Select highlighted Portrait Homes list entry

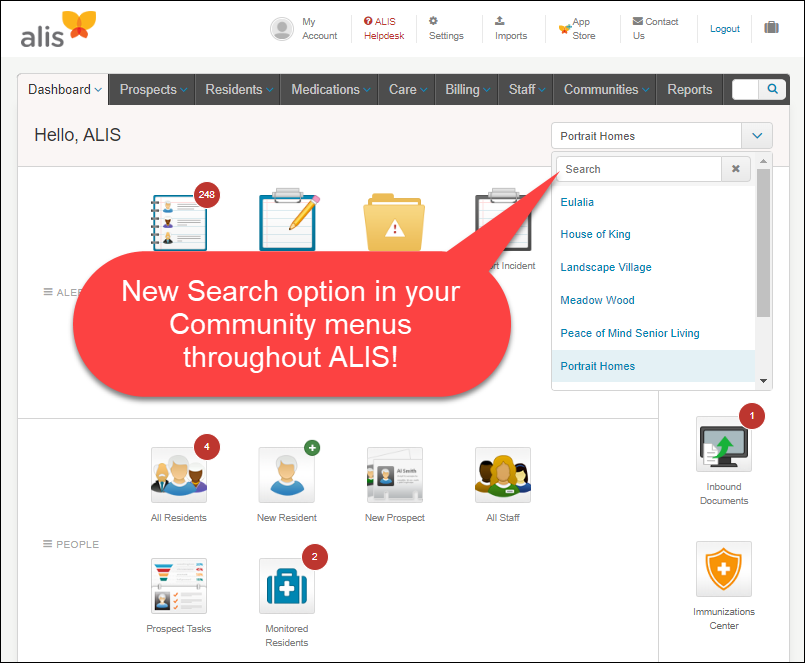point(653,366)
